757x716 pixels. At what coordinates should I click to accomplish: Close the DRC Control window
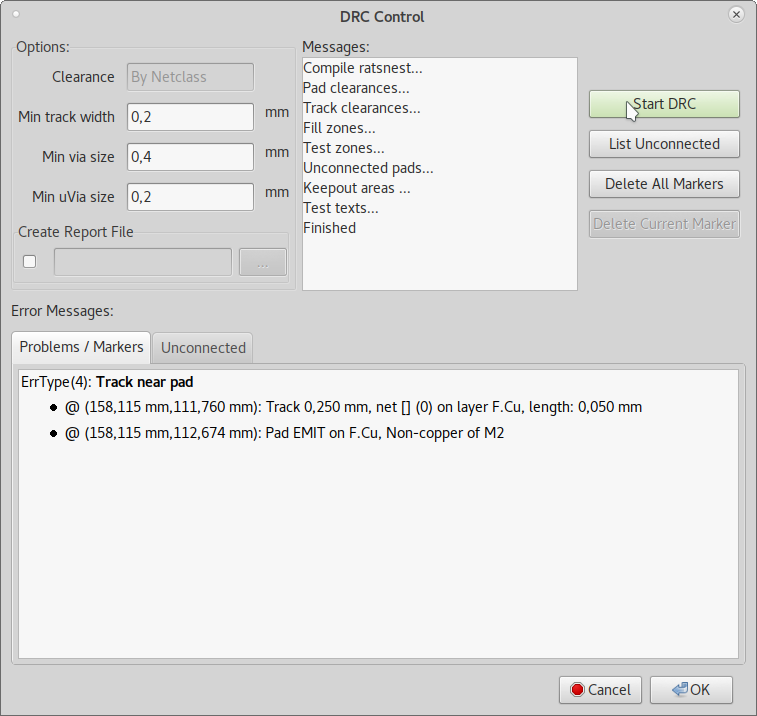(x=736, y=15)
